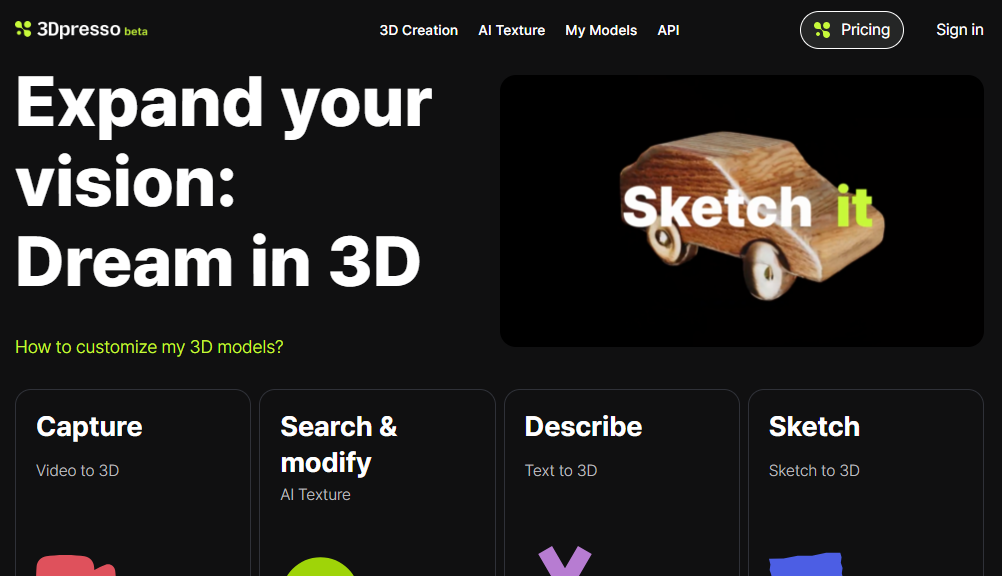Select the API navigation item
This screenshot has height=576, width=1002.
pyautogui.click(x=668, y=30)
